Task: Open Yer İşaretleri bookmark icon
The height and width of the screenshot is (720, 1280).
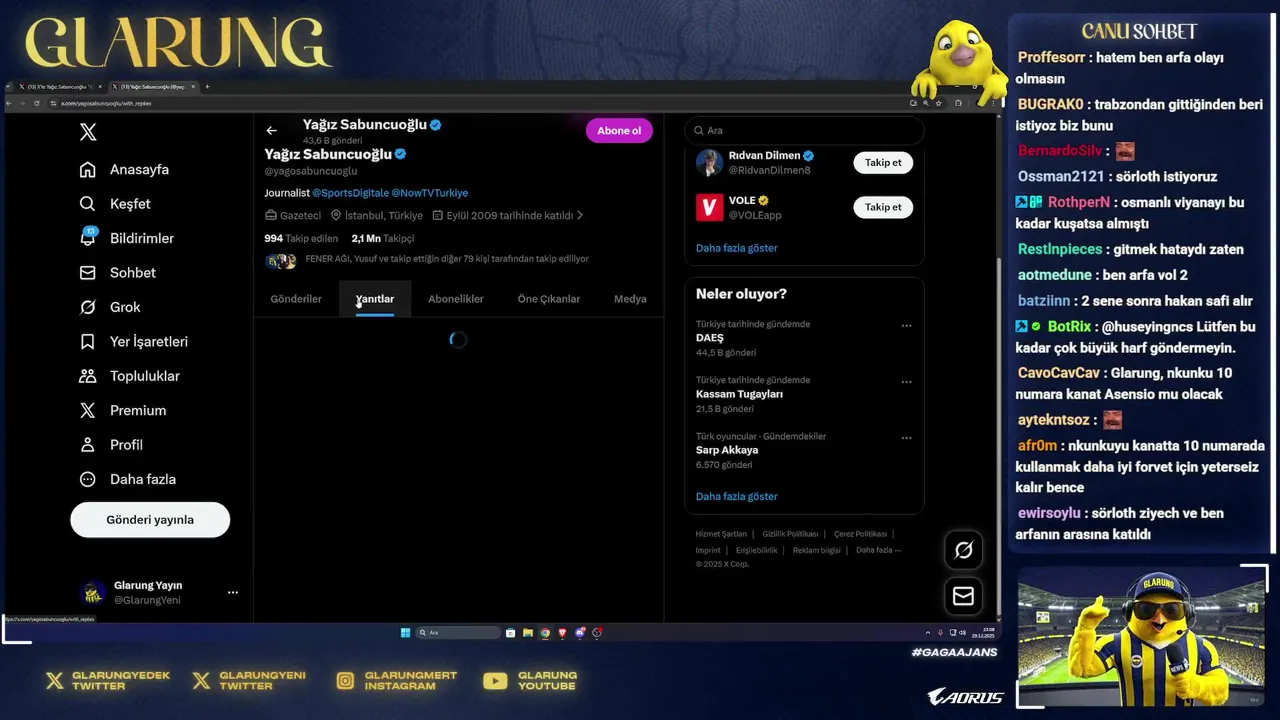Action: [x=88, y=342]
